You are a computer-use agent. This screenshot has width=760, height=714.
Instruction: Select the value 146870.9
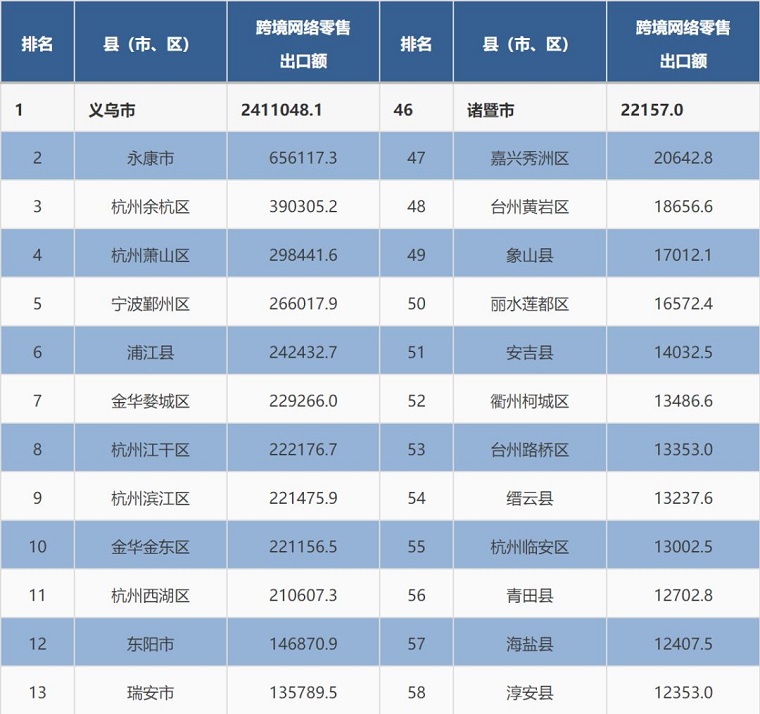(303, 644)
